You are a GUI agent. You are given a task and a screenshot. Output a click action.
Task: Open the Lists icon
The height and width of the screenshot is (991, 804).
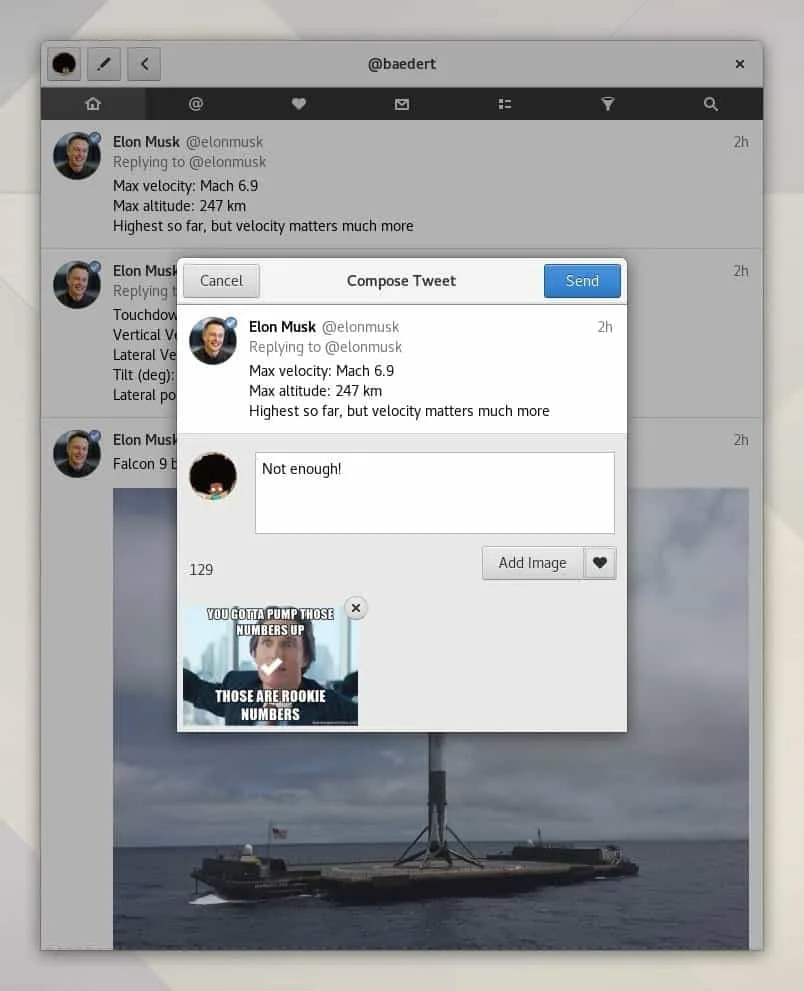504,103
